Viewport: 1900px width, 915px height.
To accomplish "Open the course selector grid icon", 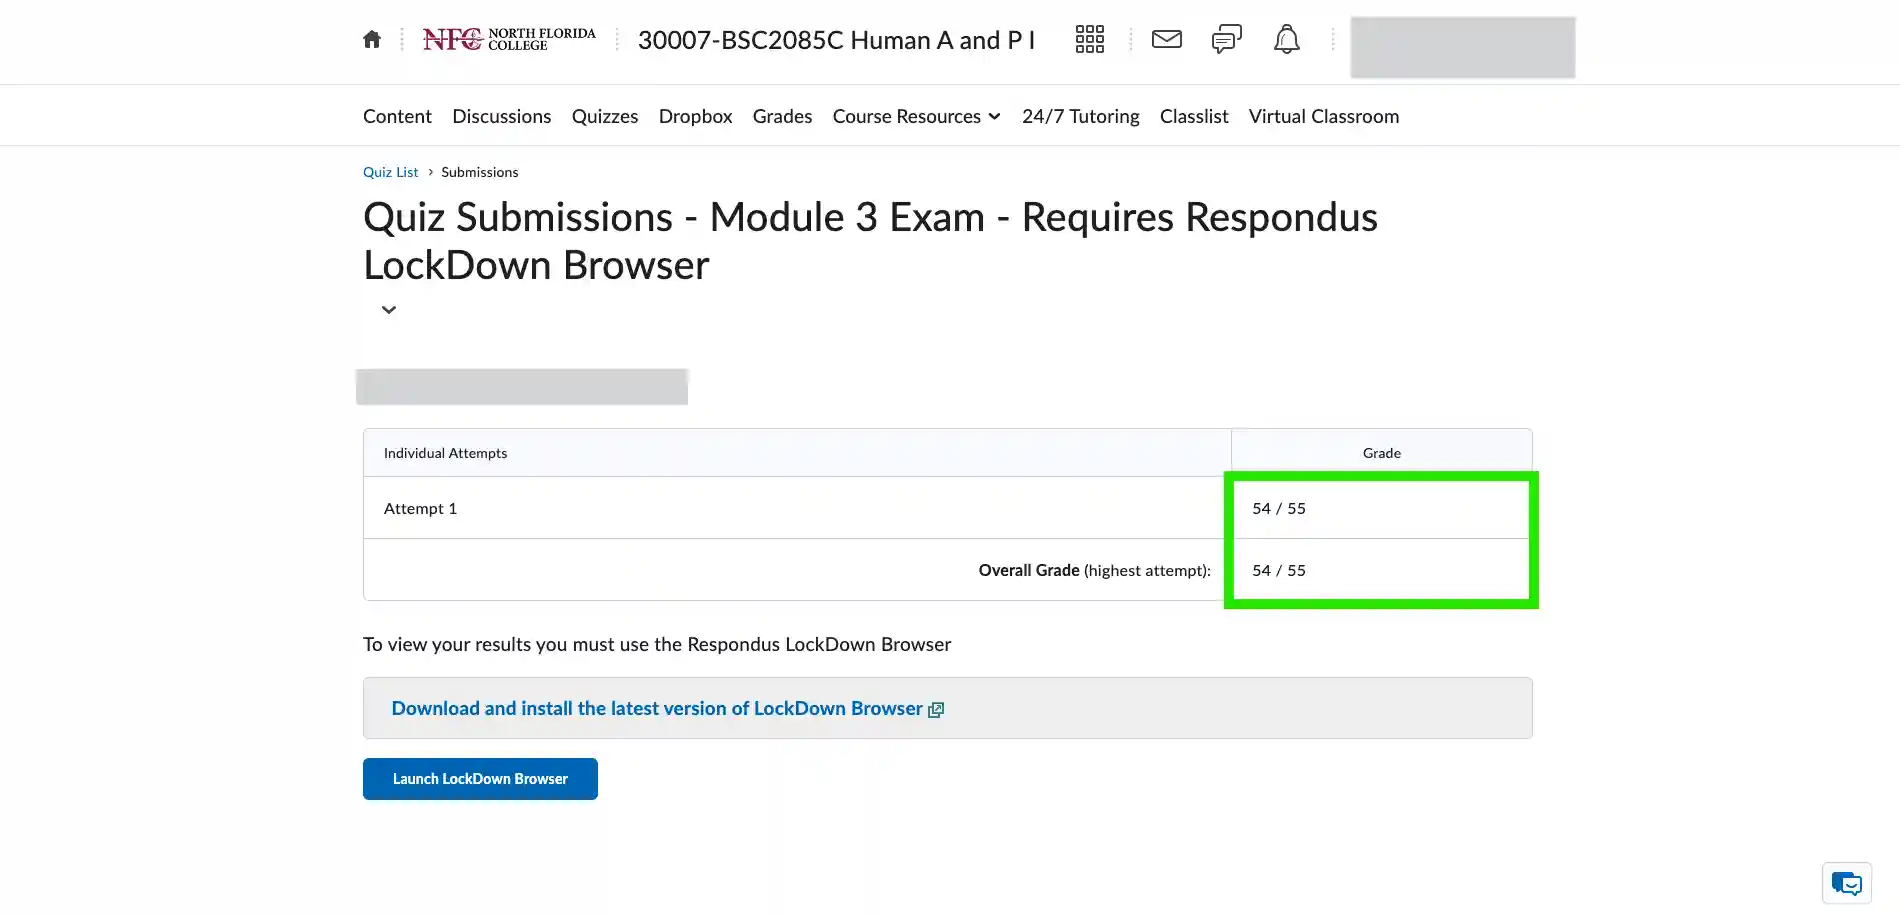I will pos(1089,40).
